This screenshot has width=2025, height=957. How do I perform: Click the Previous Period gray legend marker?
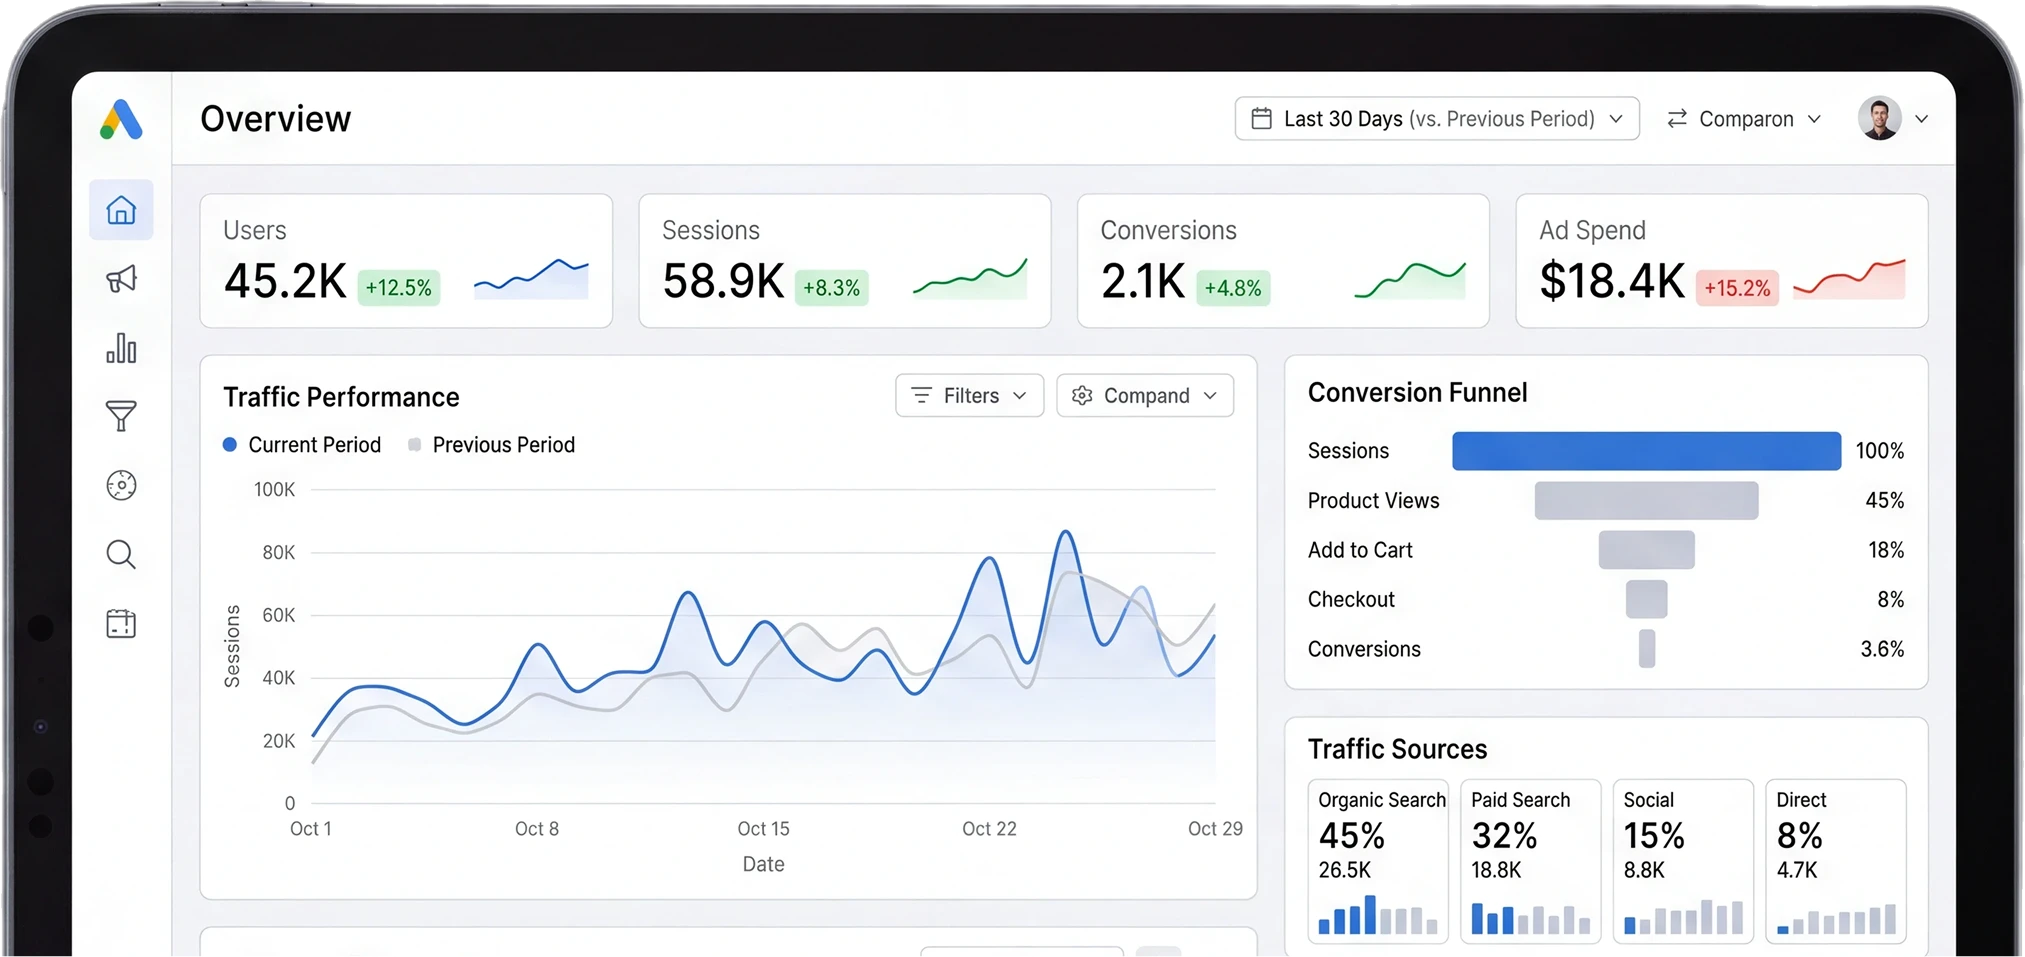pos(414,445)
